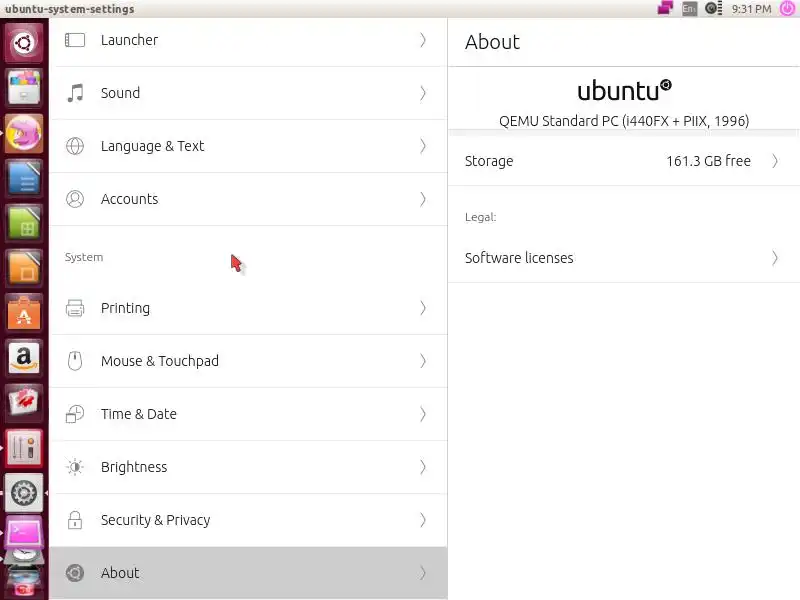Image resolution: width=800 pixels, height=600 pixels.
Task: Open Language & Text settings
Action: pos(248,146)
